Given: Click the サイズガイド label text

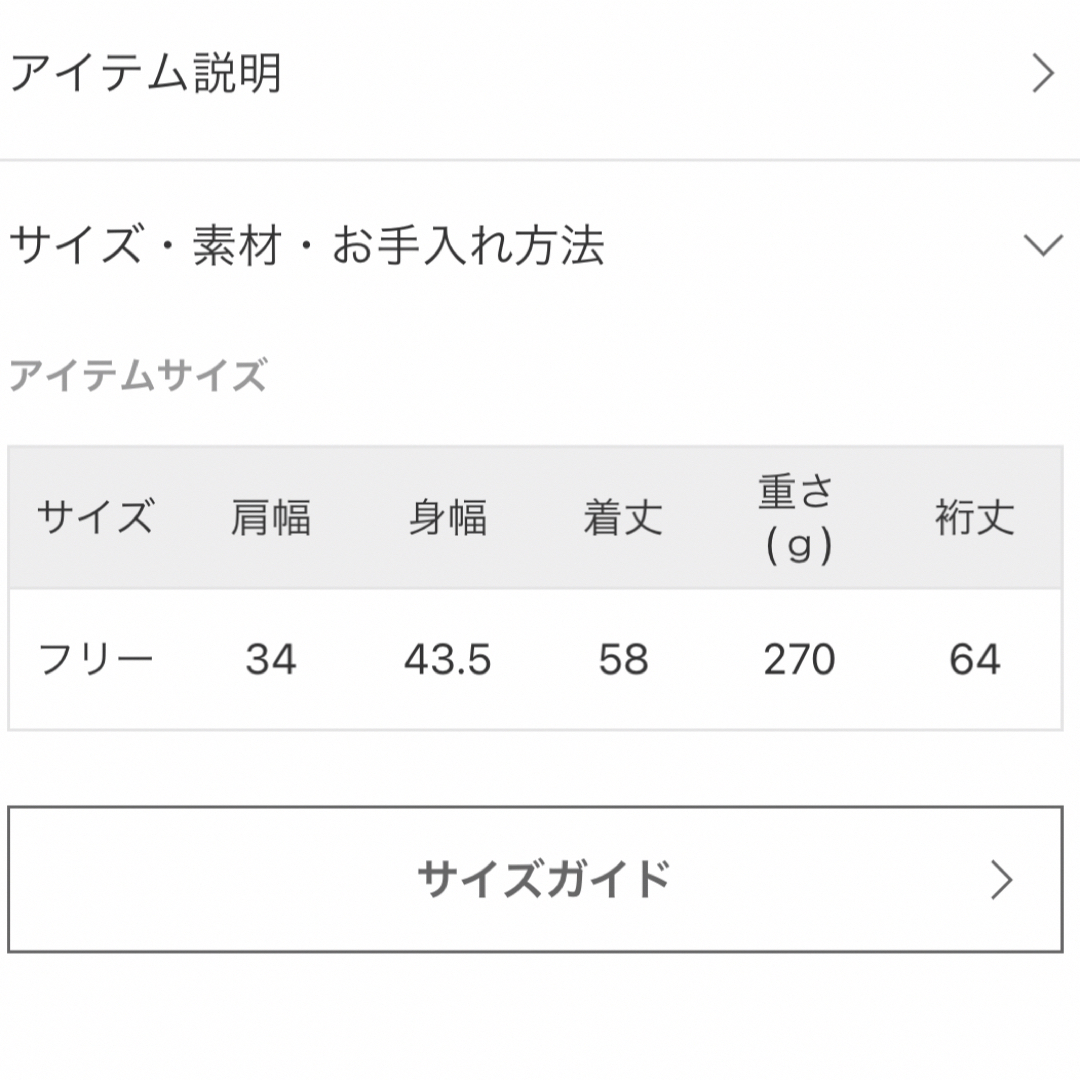Looking at the screenshot, I should 543,880.
